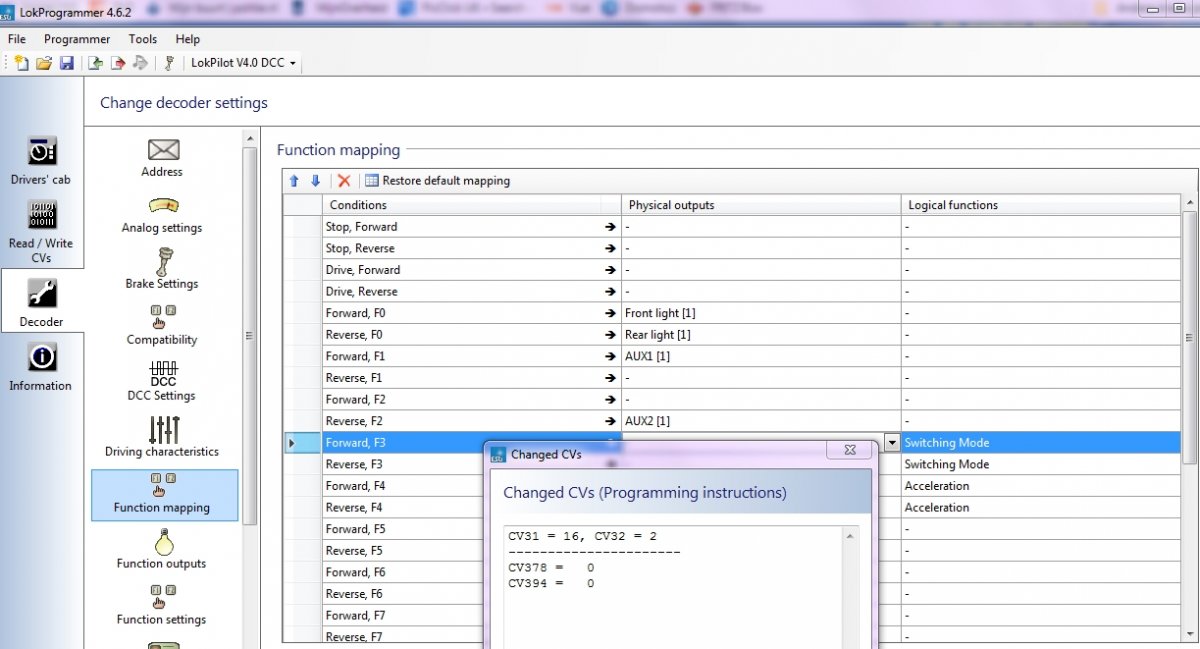The image size is (1200, 649).
Task: Click 'Switching Mode' in the Forward, F3 row
Action: [946, 443]
